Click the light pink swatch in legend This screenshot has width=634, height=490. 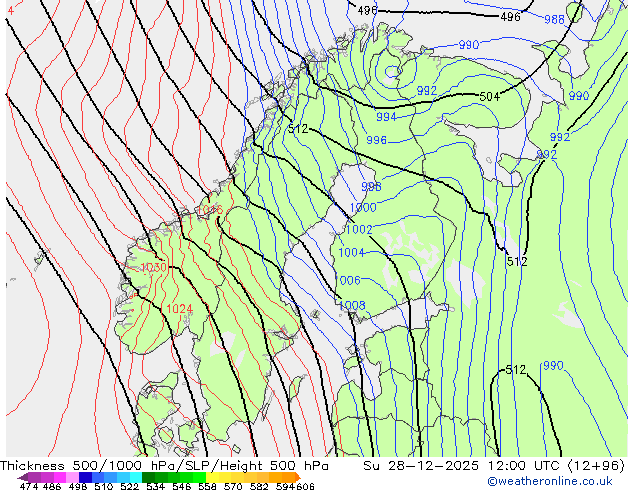72,477
